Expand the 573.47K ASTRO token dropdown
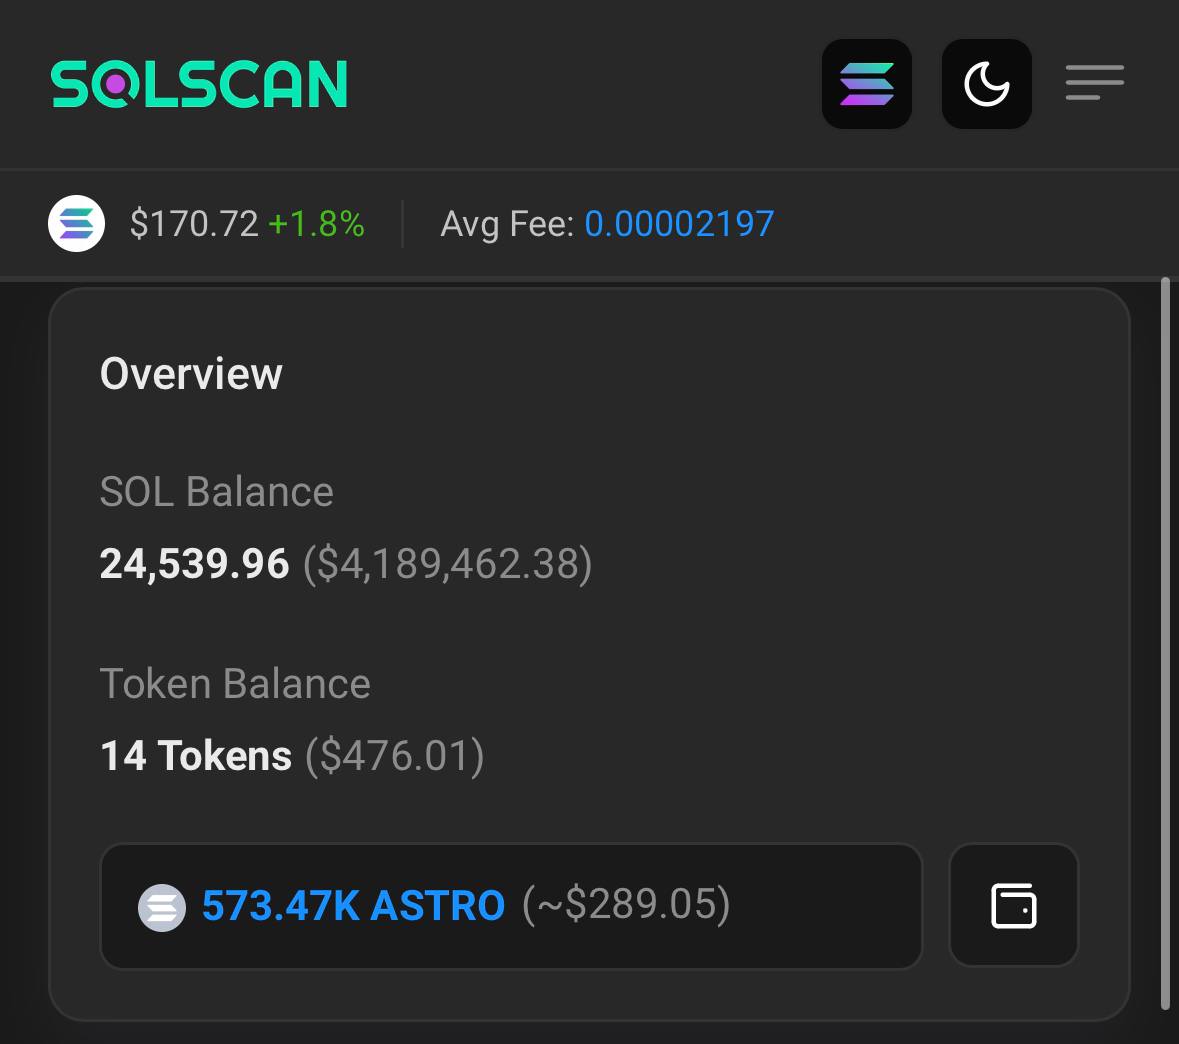 (x=511, y=906)
